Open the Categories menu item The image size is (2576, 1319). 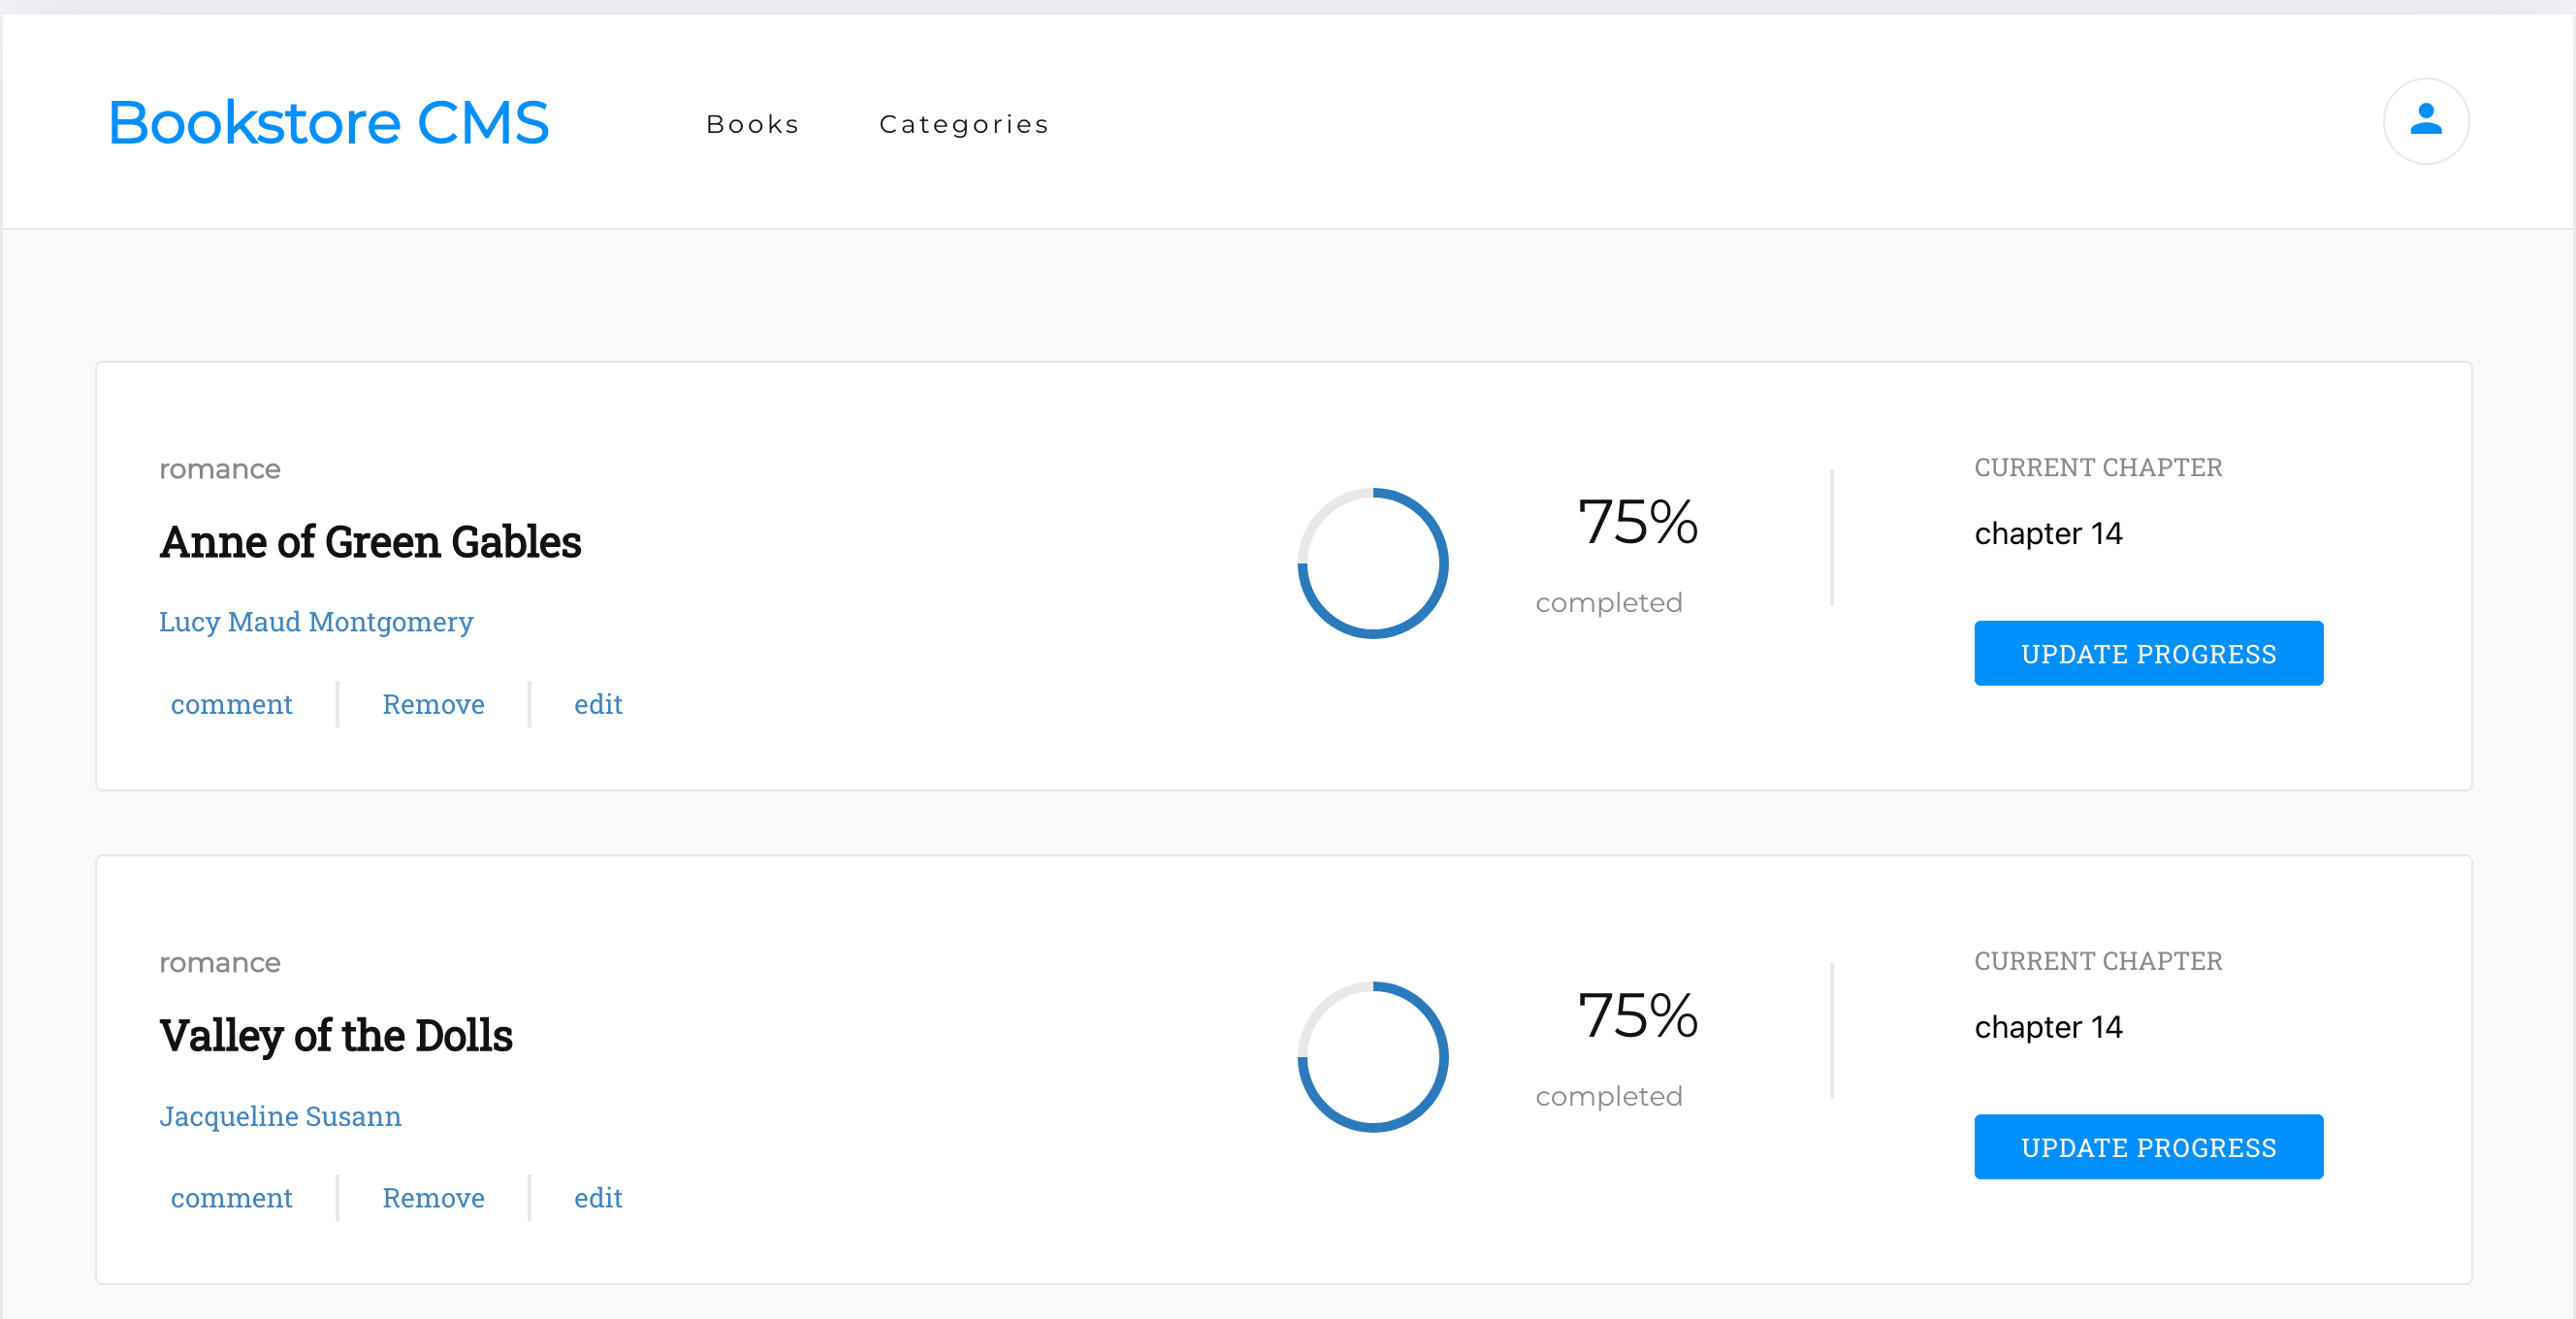964,125
